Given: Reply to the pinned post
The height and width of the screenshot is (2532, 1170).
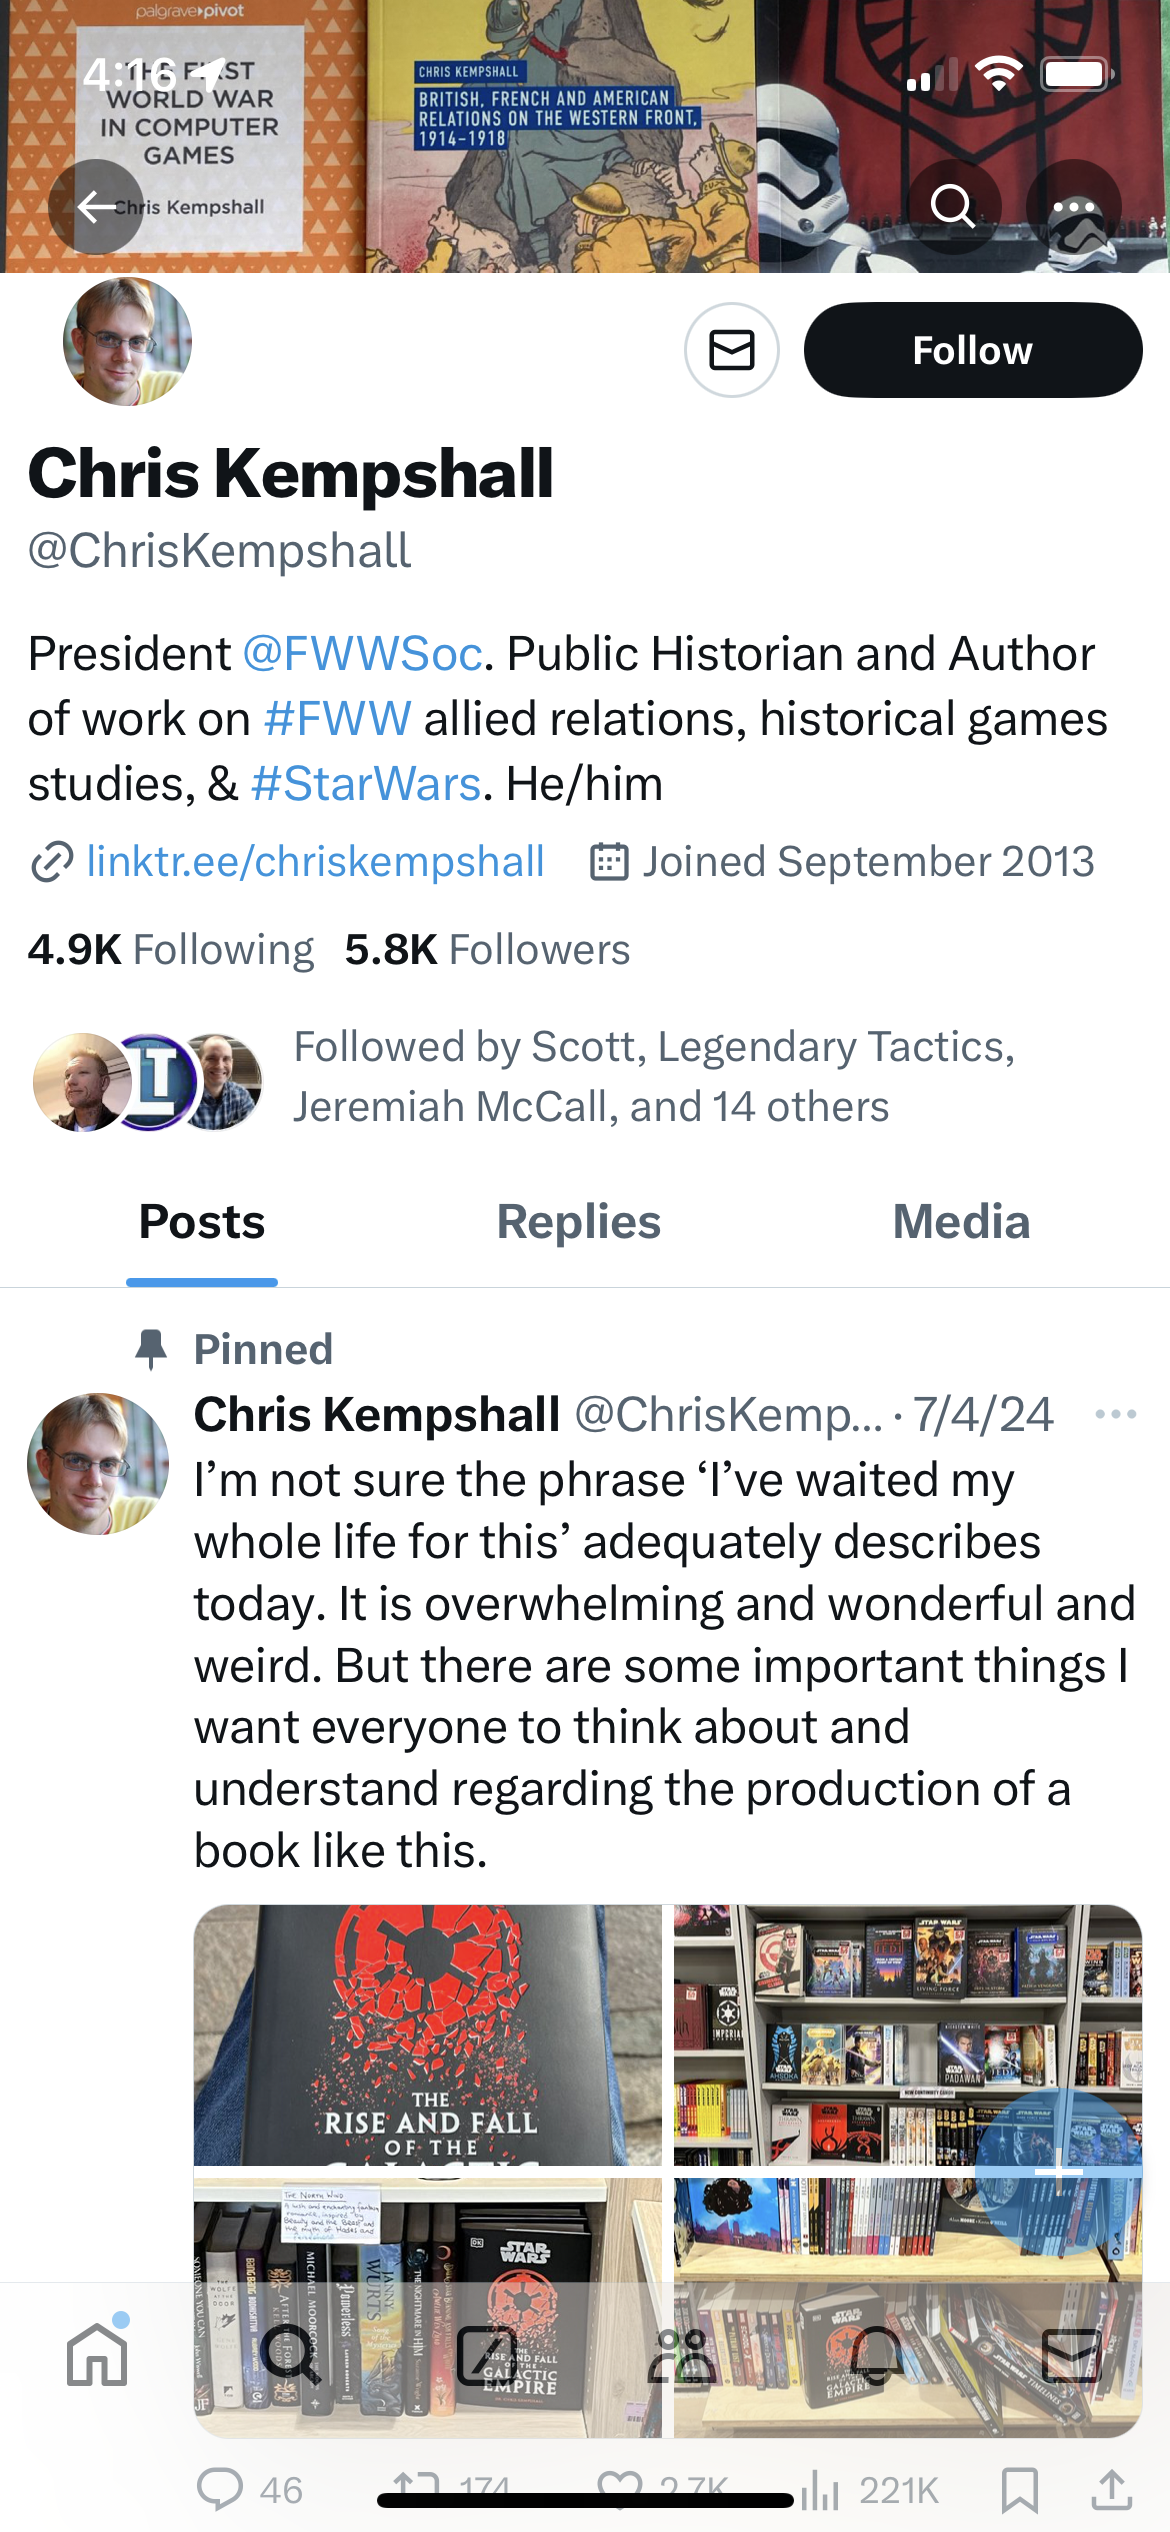Looking at the screenshot, I should [220, 2489].
